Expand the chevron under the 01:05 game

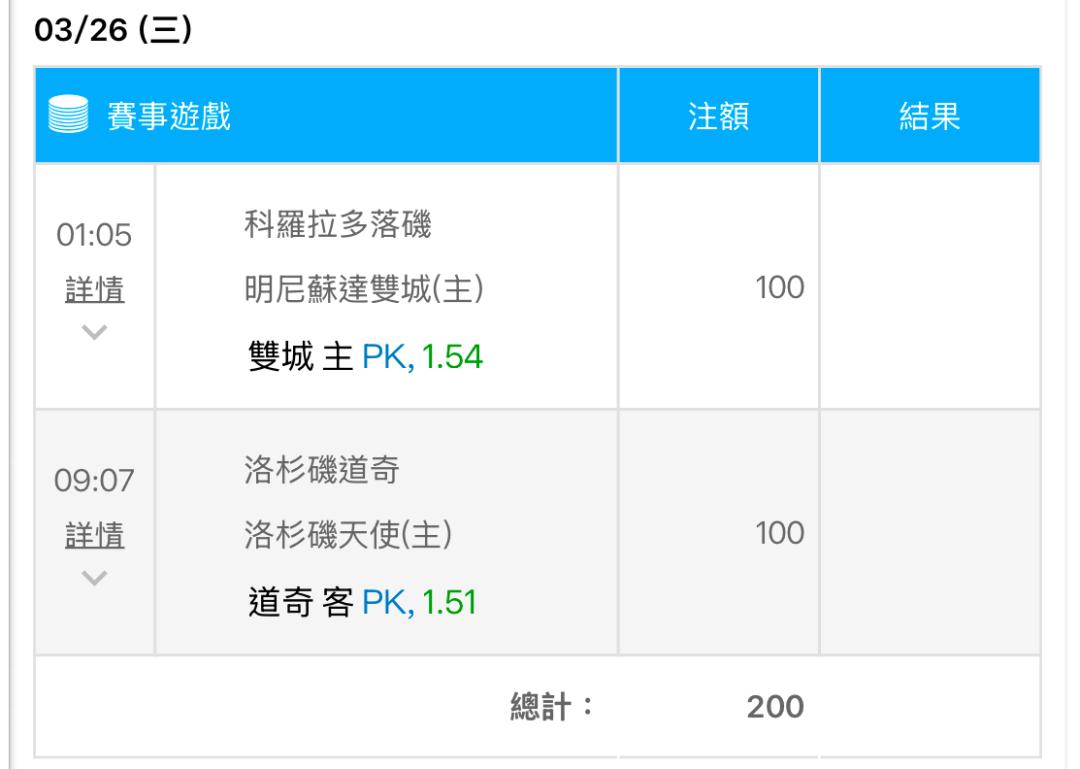point(94,332)
